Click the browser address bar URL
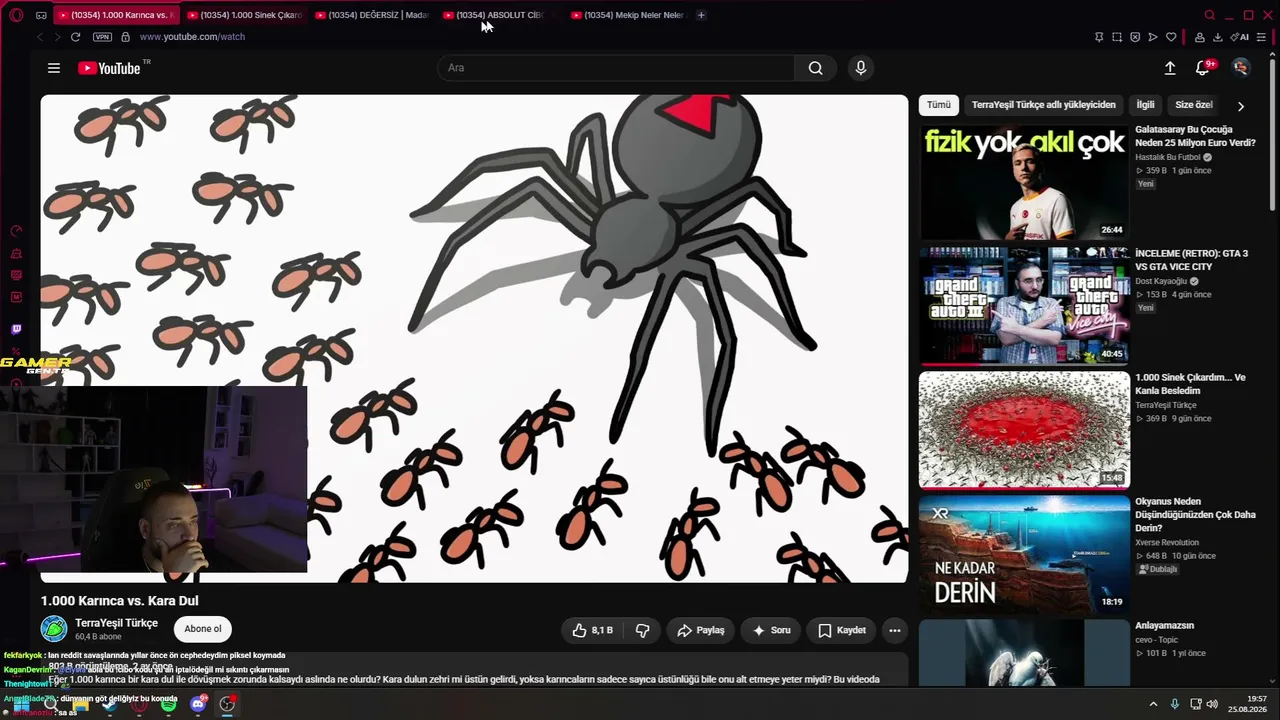Viewport: 1280px width, 720px height. click(192, 37)
